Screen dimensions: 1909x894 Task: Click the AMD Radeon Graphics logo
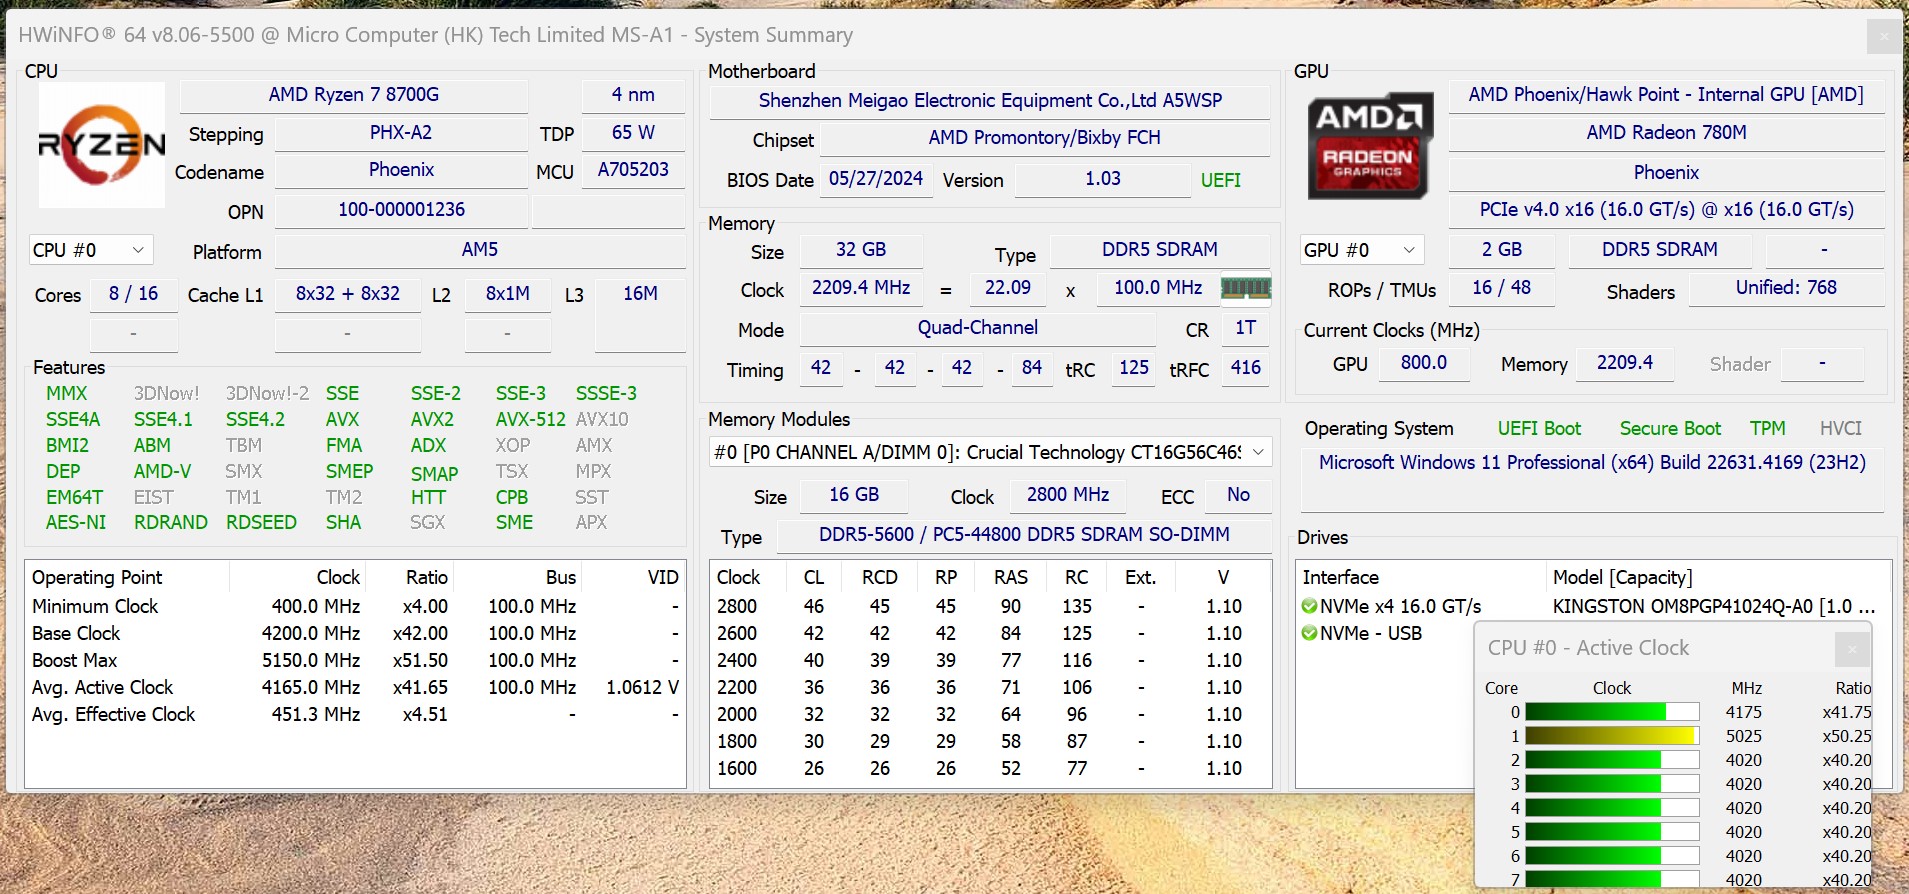click(x=1368, y=147)
